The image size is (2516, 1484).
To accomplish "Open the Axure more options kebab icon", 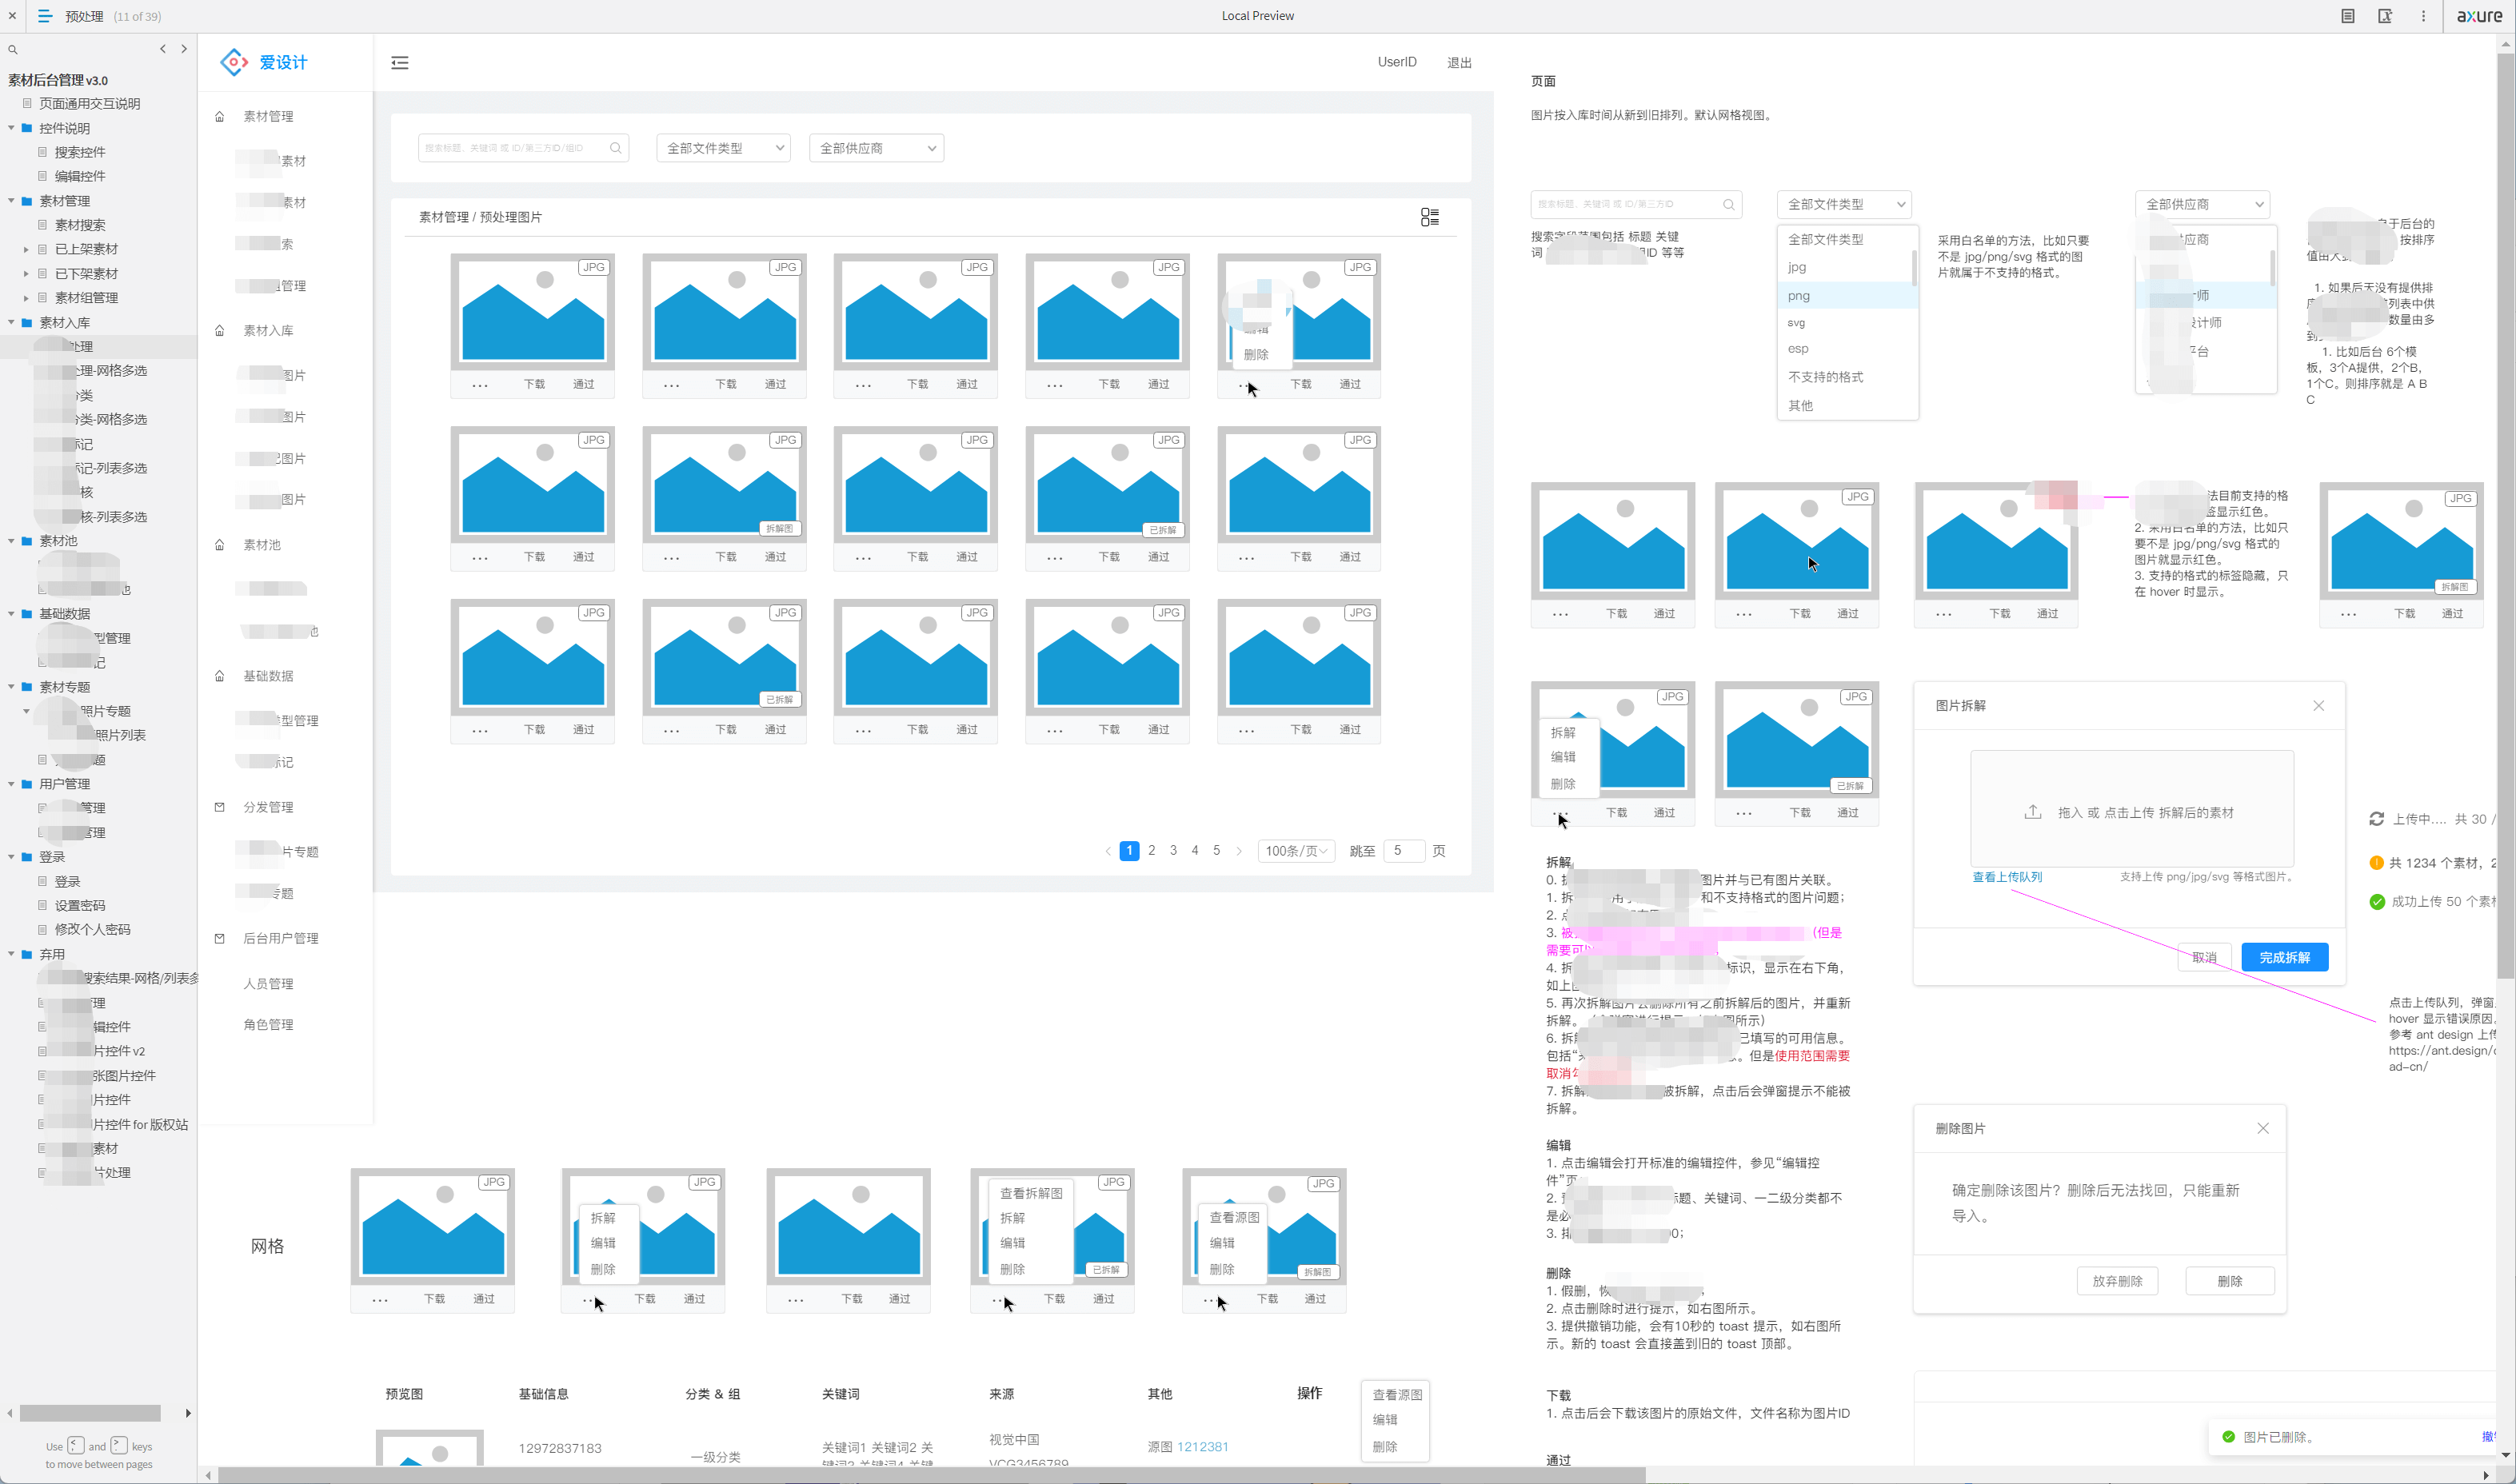I will [2423, 16].
